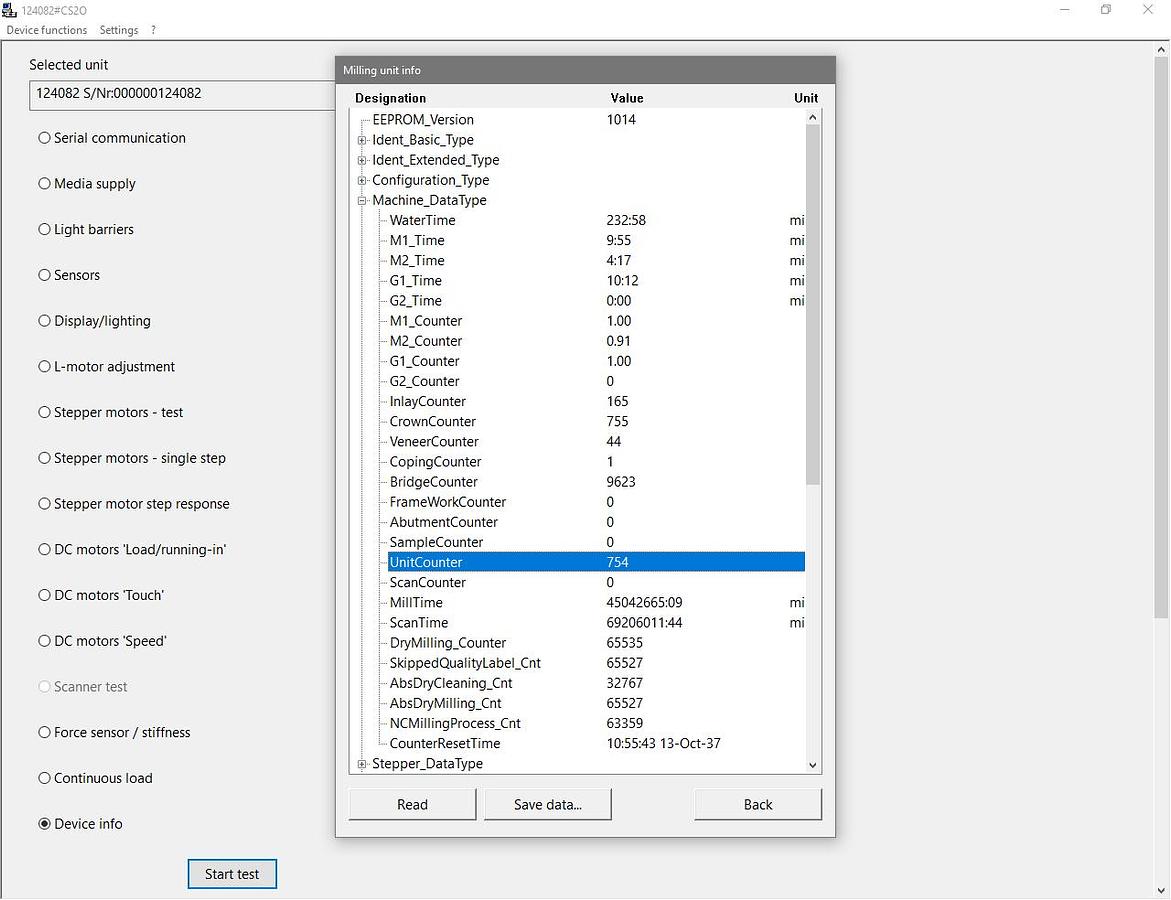This screenshot has width=1171, height=900.
Task: Pick the DC motors 'Speed' option
Action: click(44, 641)
